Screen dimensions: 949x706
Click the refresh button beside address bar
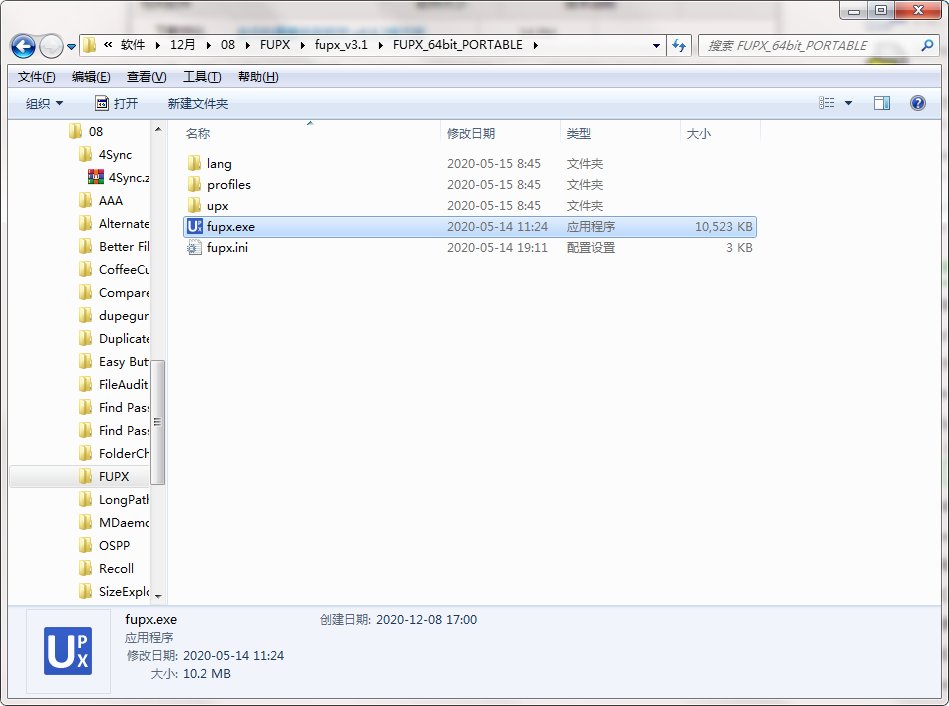[680, 46]
